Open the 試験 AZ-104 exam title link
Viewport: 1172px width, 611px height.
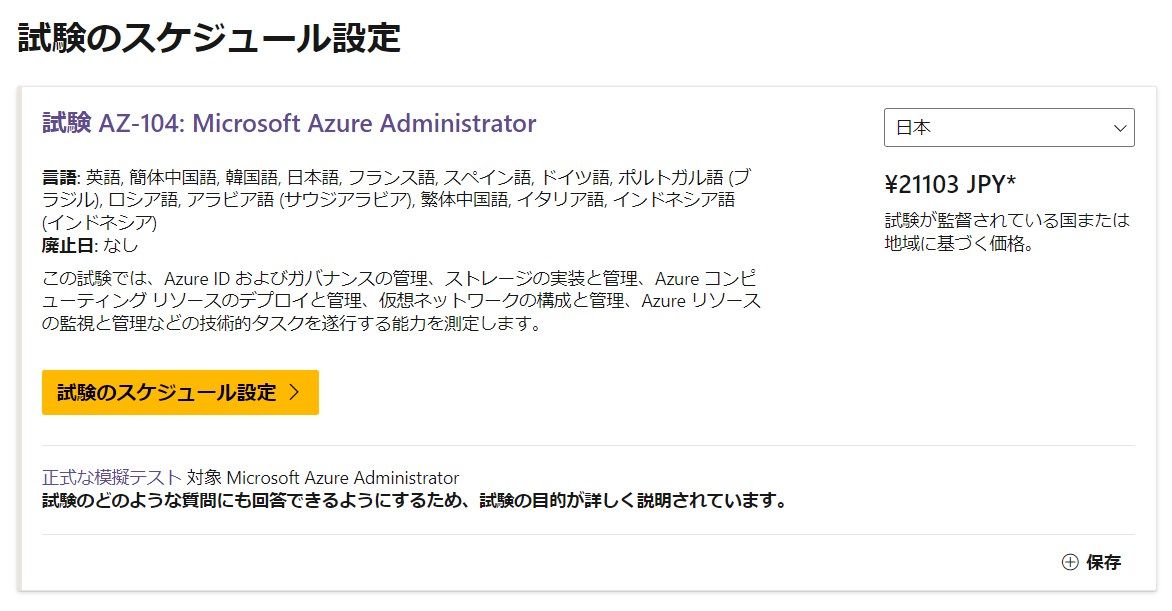point(289,124)
